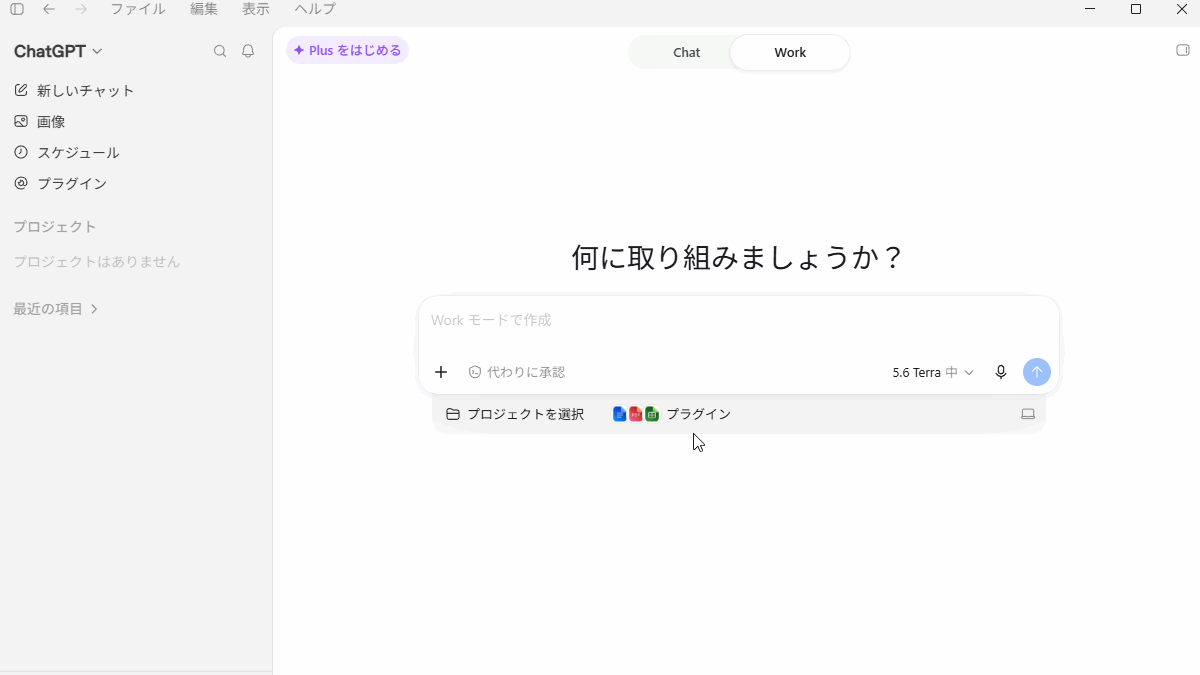Click the プロジェクトはありません text

(x=97, y=262)
